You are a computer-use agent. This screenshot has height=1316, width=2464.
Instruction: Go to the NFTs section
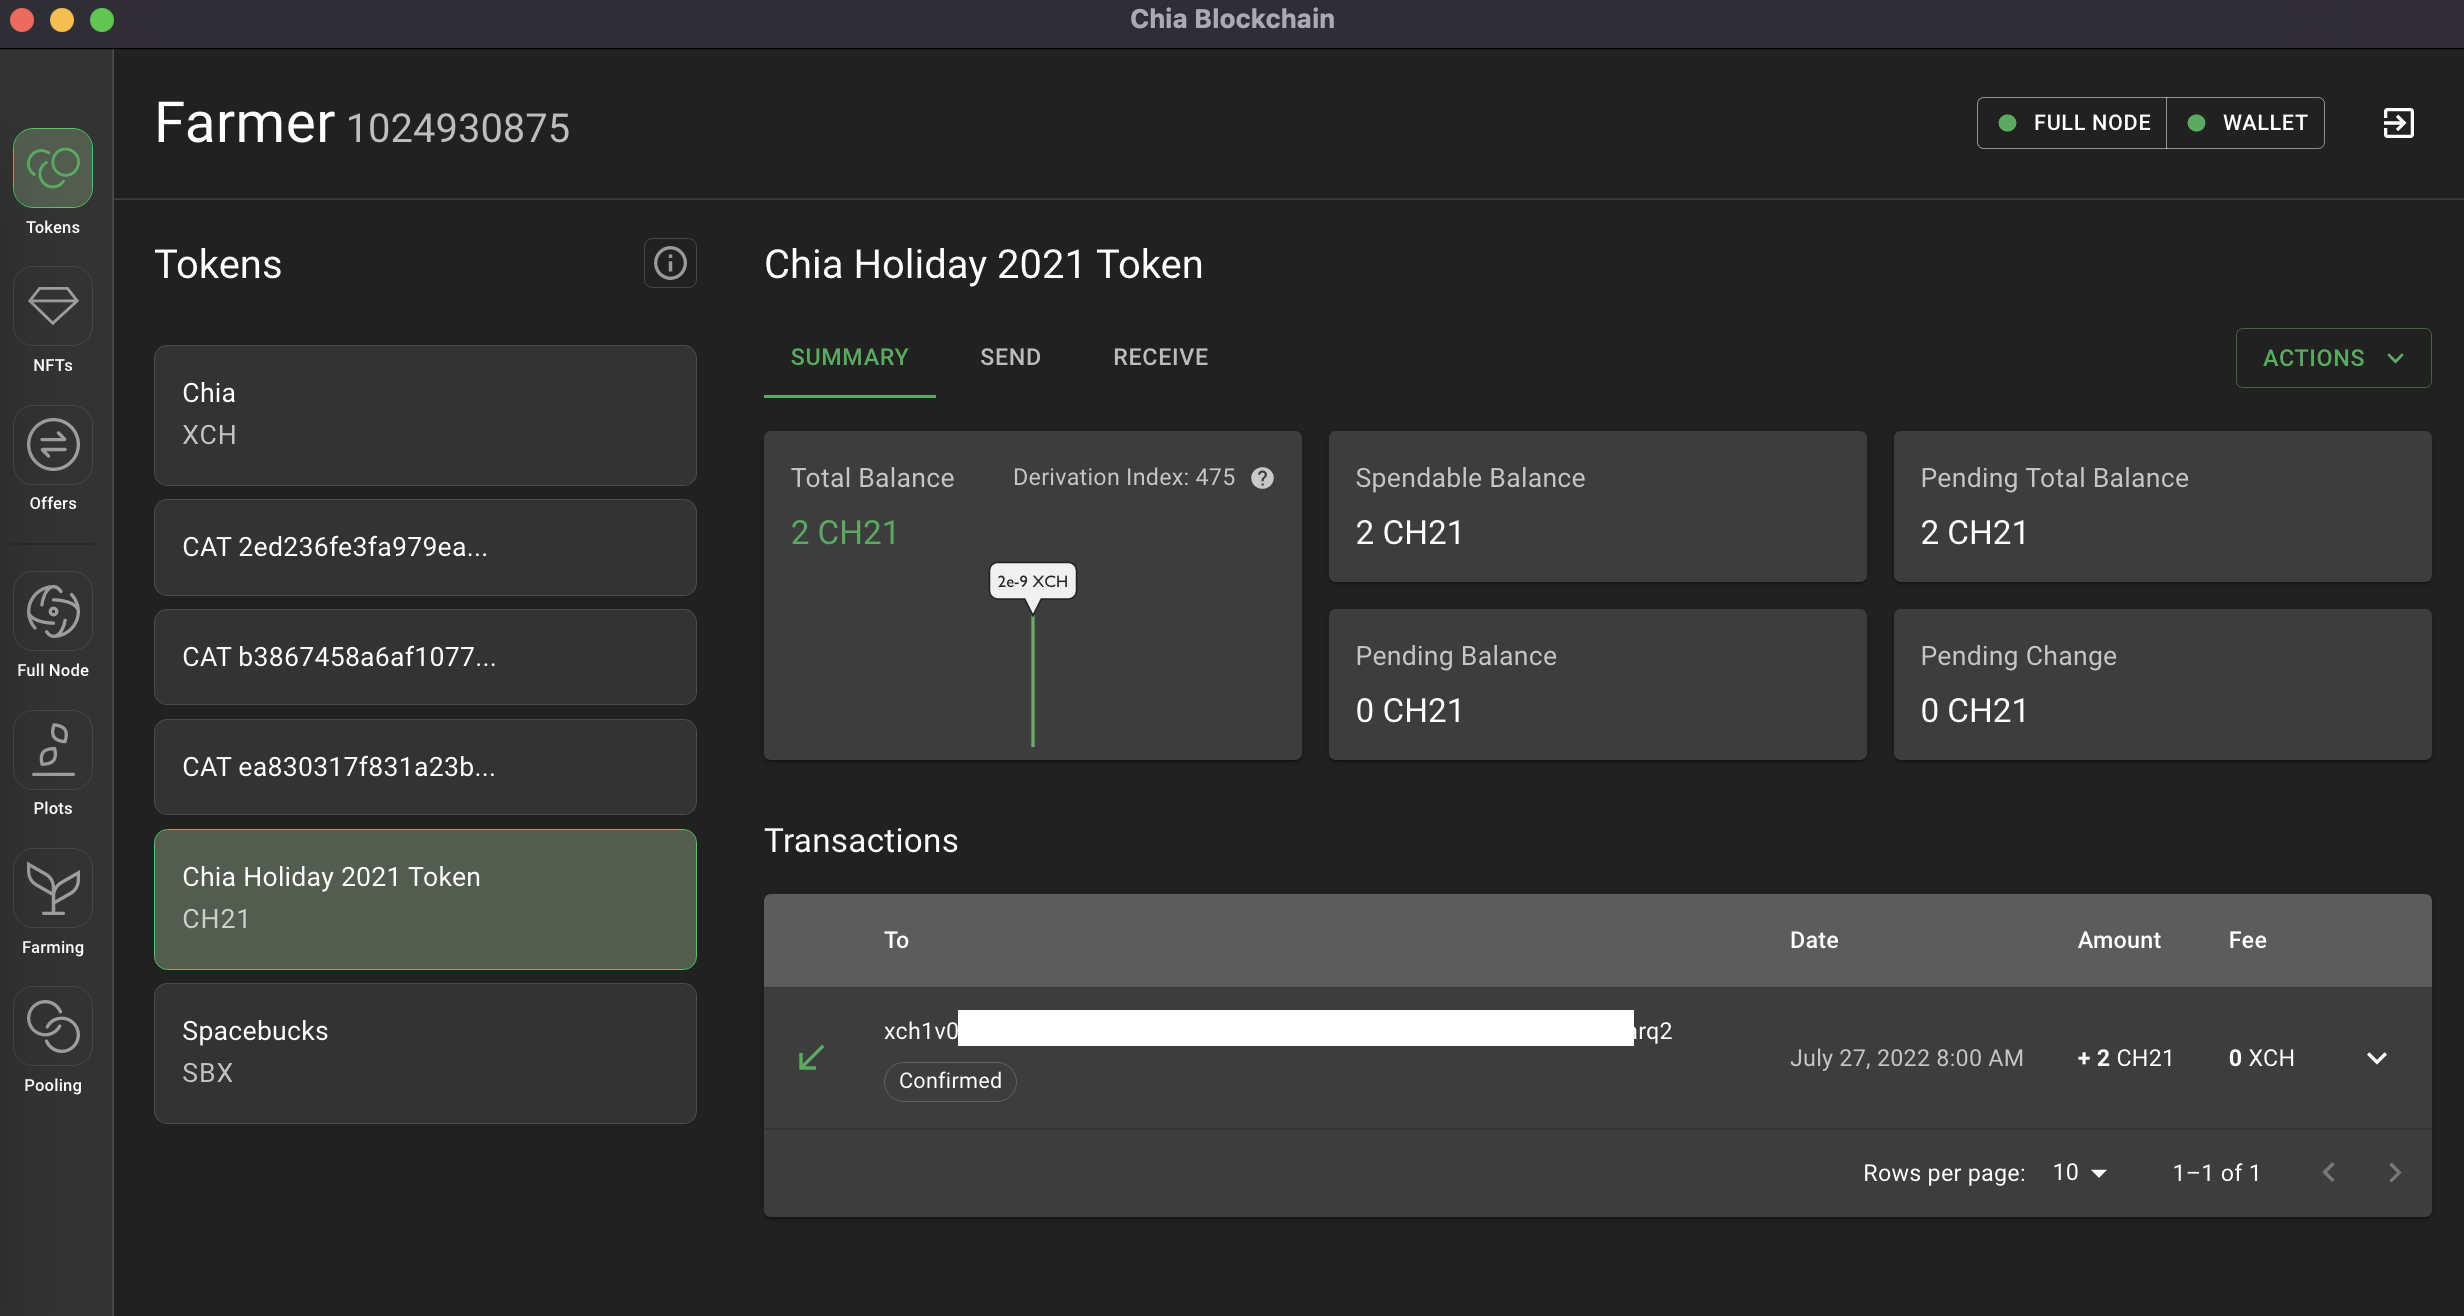pyautogui.click(x=53, y=306)
